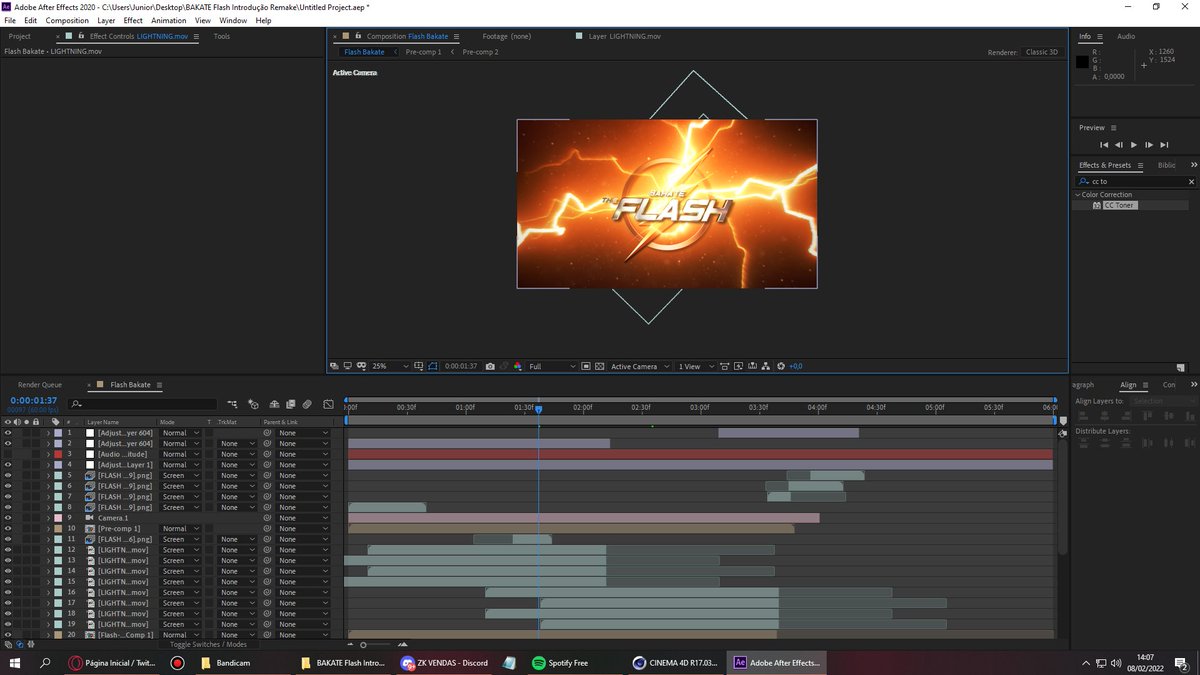The width and height of the screenshot is (1200, 675).
Task: Hide layer 16 LIGHTNING mov eye toggle
Action: pyautogui.click(x=8, y=592)
